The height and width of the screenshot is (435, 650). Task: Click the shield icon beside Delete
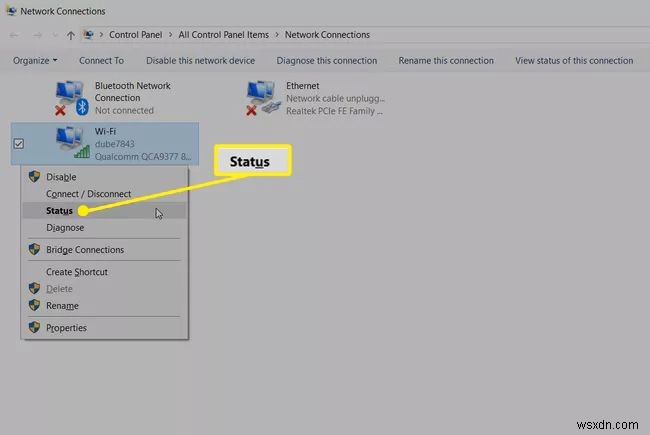(34, 288)
